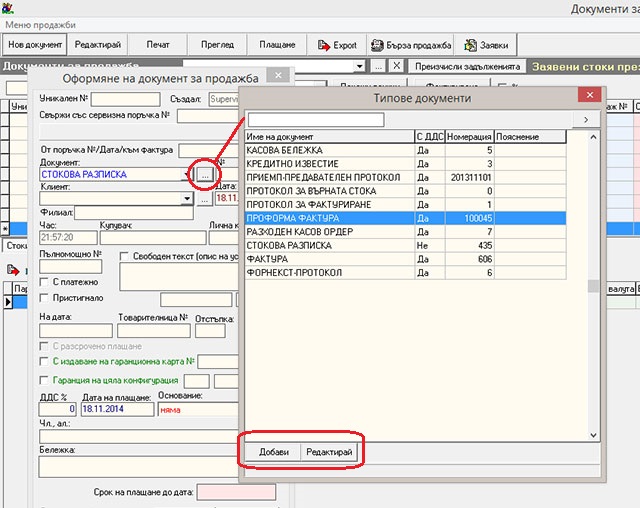Image resolution: width=640 pixels, height=508 pixels.
Task: Click the Товарителница № input field
Action: pos(153,331)
